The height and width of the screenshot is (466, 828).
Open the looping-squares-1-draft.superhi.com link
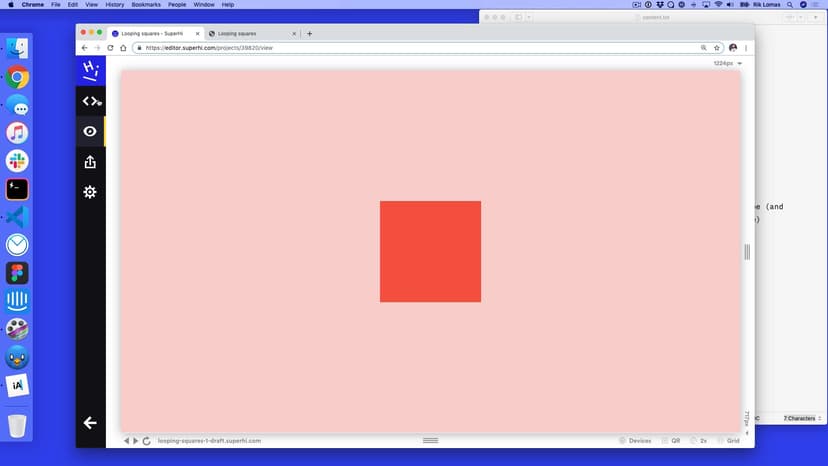(209, 441)
